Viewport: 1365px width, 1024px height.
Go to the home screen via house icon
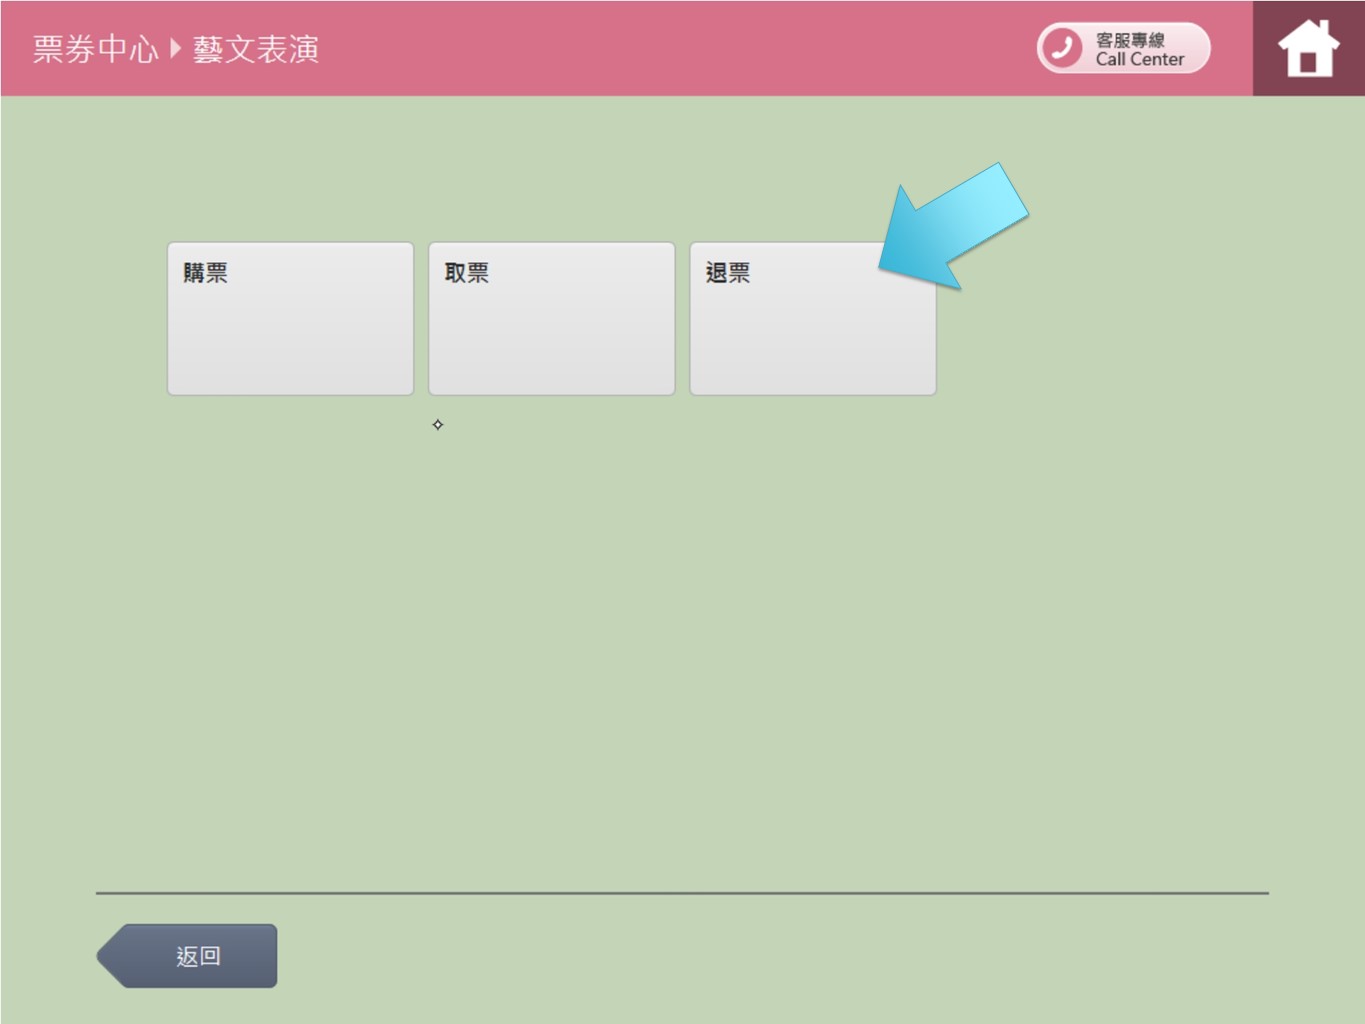tap(1308, 49)
